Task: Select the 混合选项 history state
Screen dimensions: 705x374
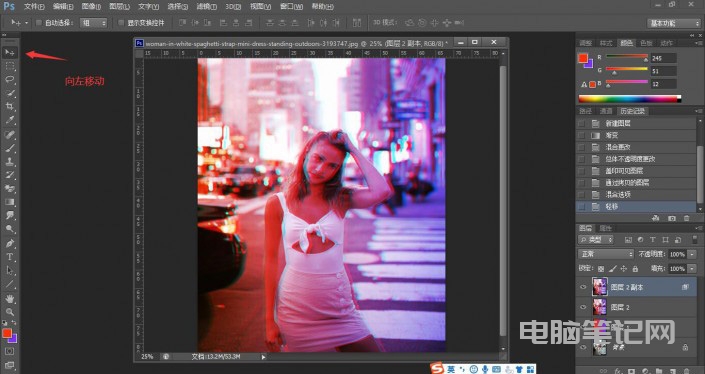Action: (636, 195)
